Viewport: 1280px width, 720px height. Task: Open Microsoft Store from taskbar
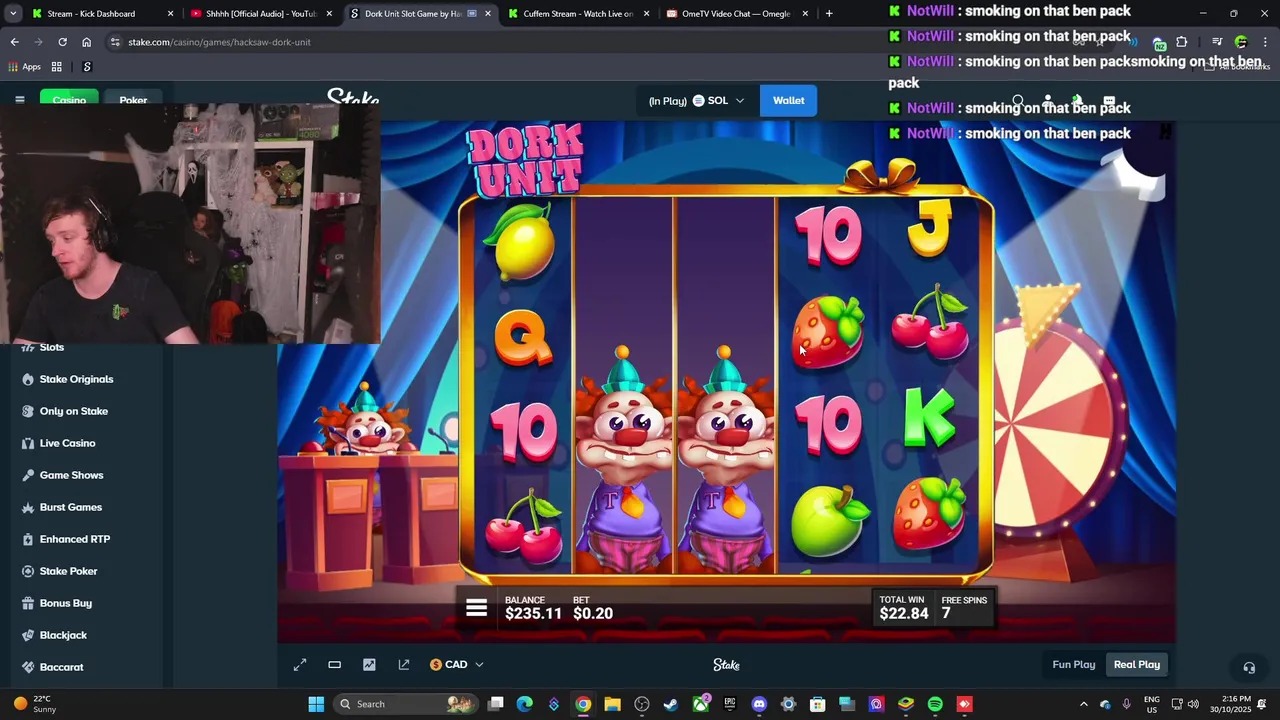coord(817,704)
